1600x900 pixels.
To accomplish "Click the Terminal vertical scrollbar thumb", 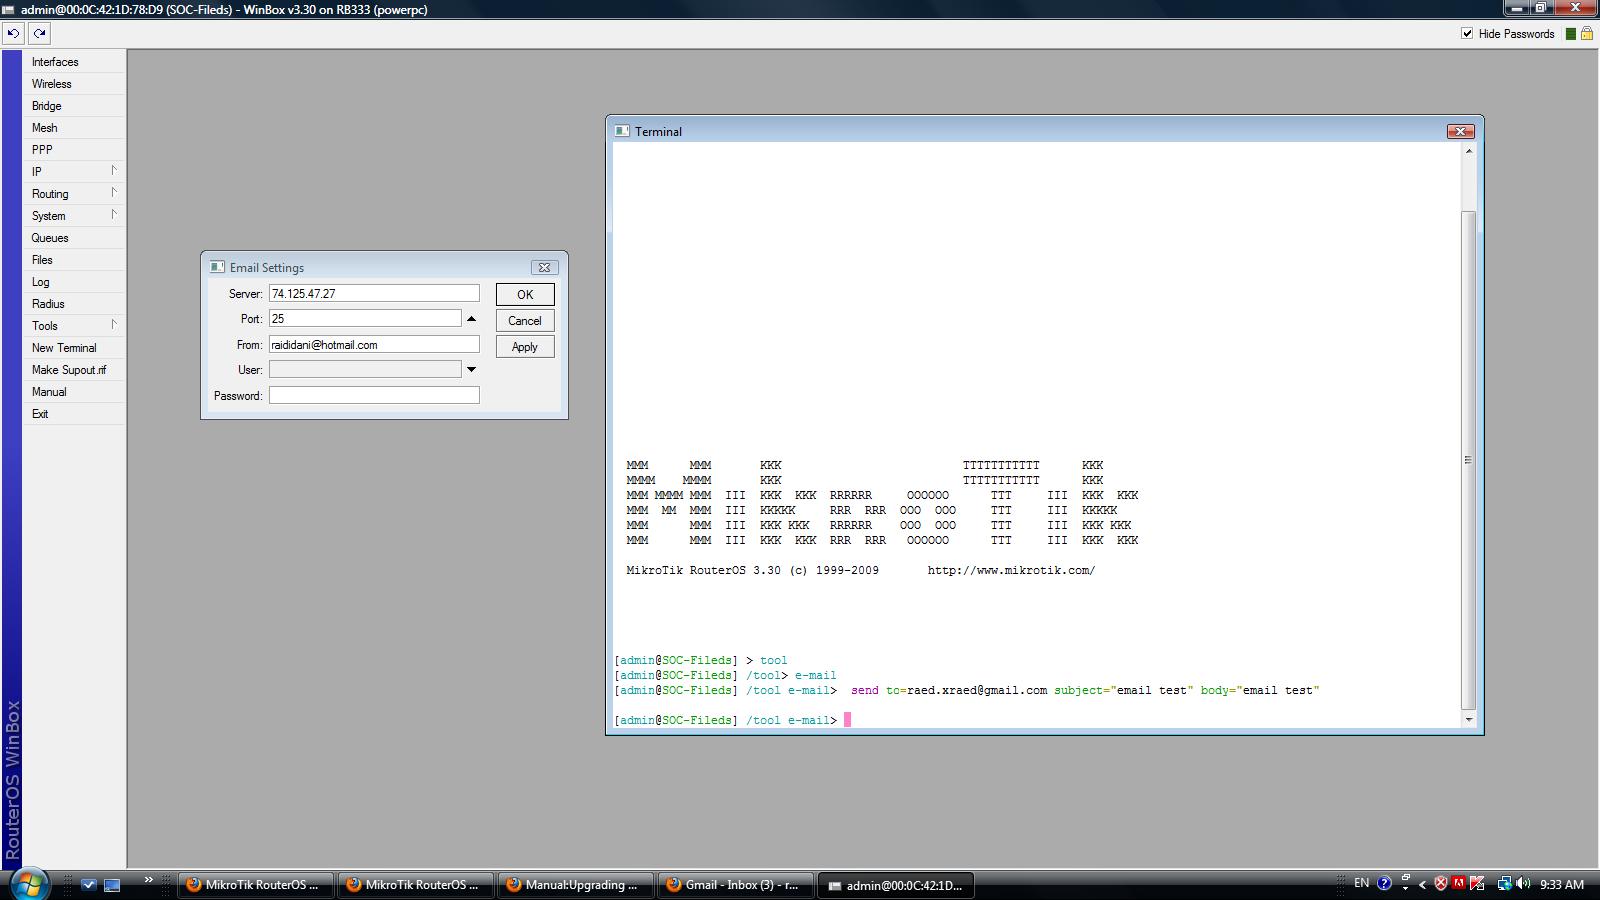I will coord(1469,459).
